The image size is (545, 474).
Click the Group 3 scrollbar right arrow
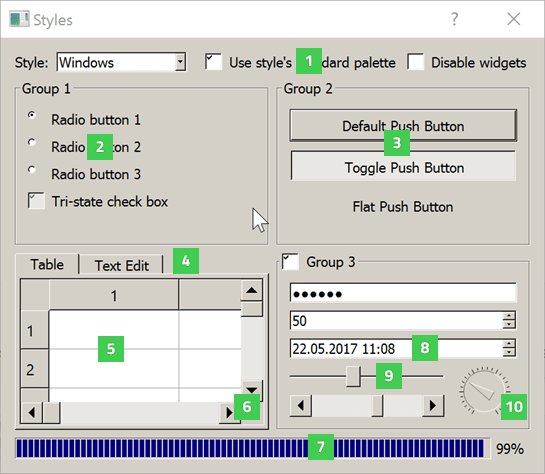coord(433,405)
